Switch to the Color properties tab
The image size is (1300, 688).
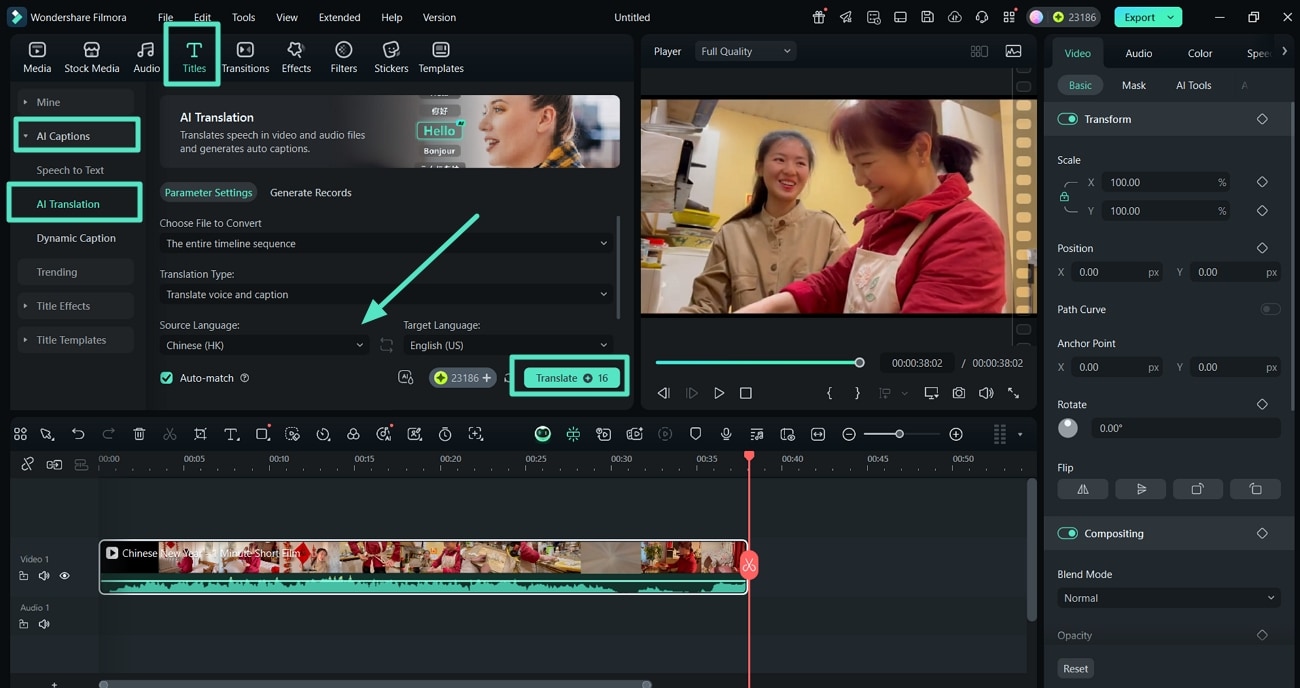[1200, 53]
